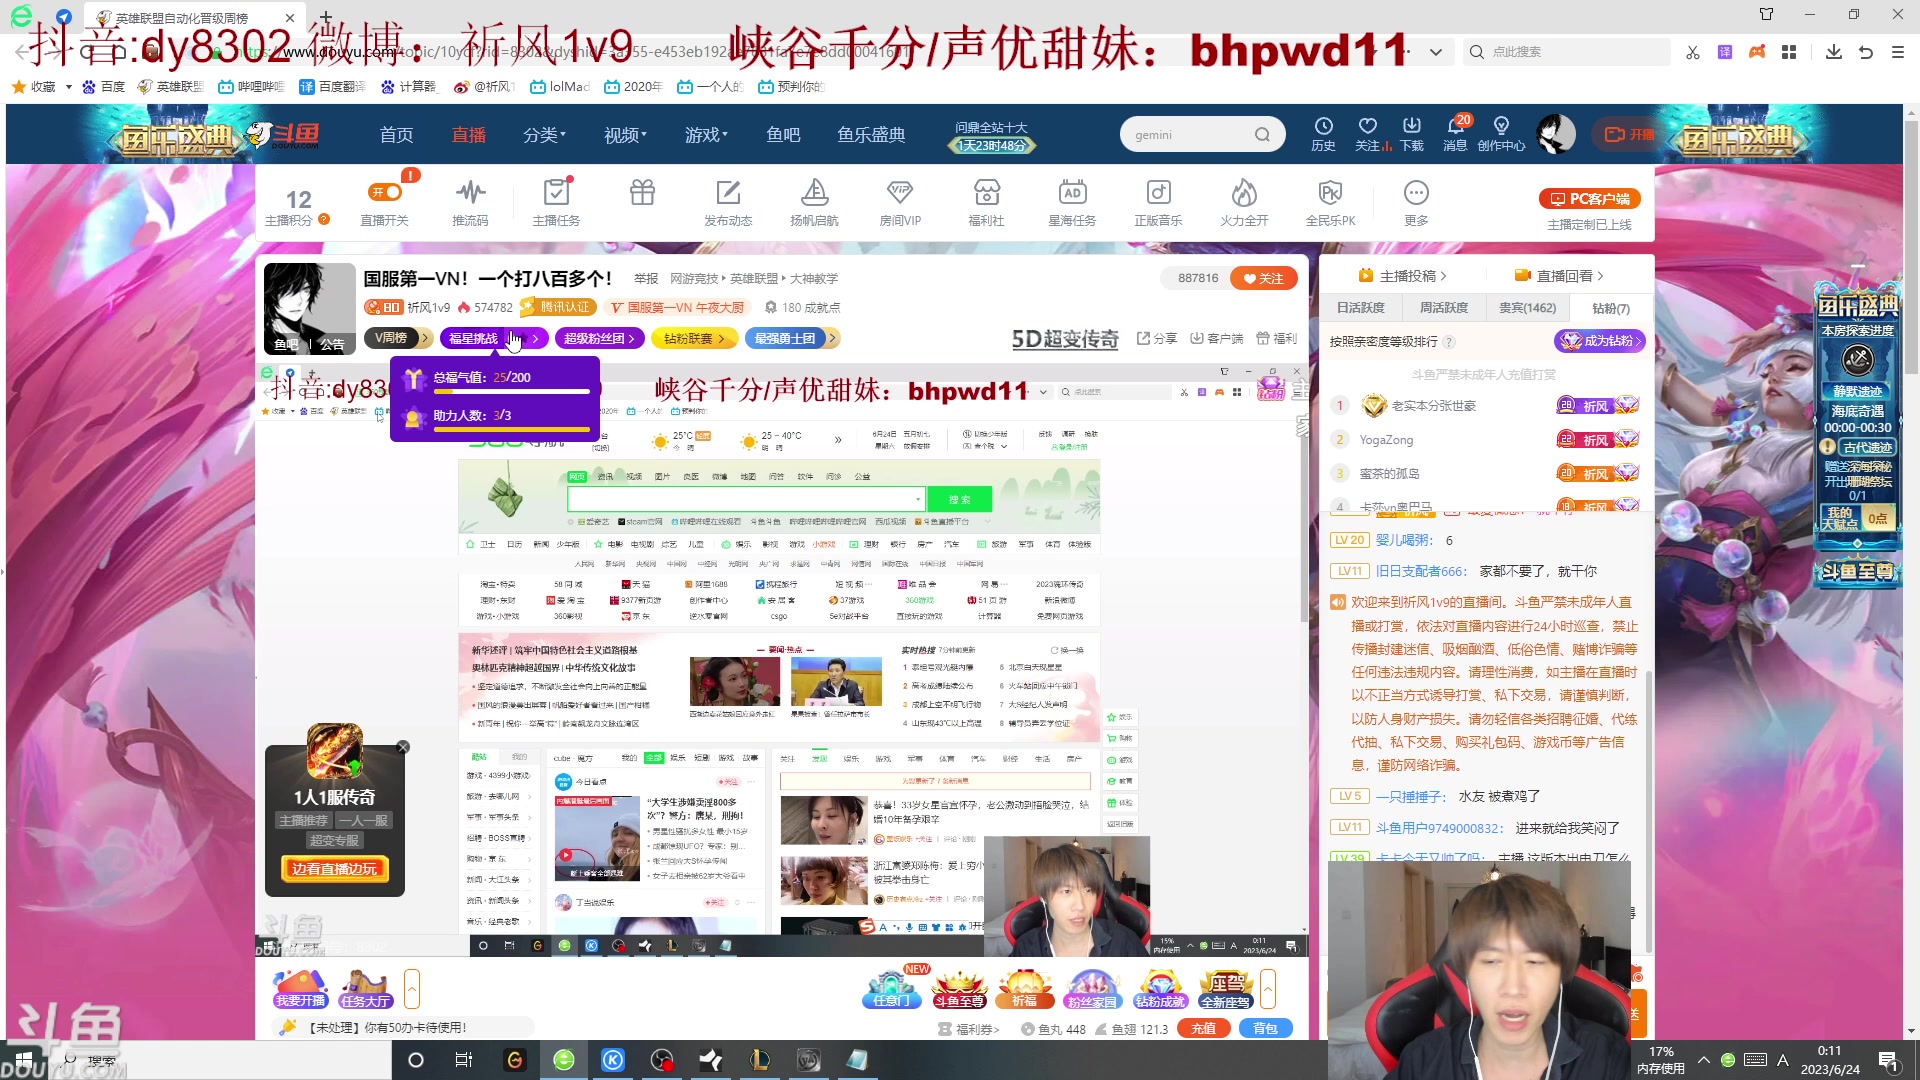Click the orange 关注 follow button

coord(1263,278)
